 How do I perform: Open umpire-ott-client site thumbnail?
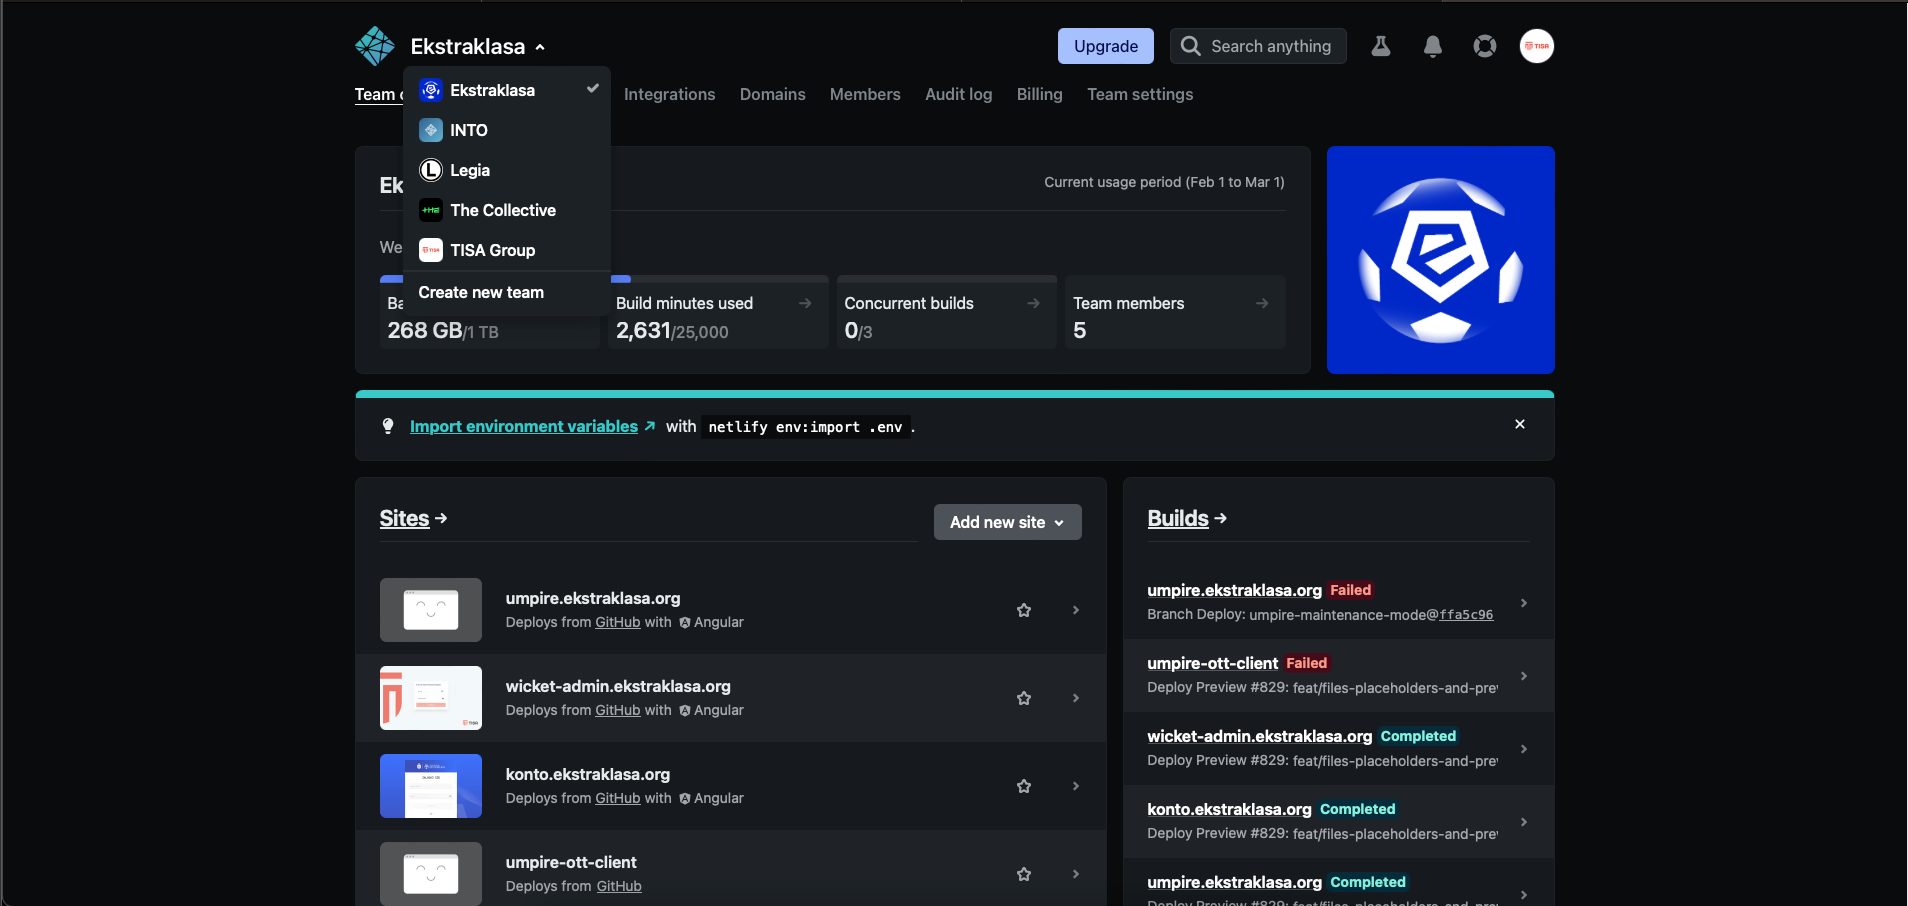coord(431,874)
